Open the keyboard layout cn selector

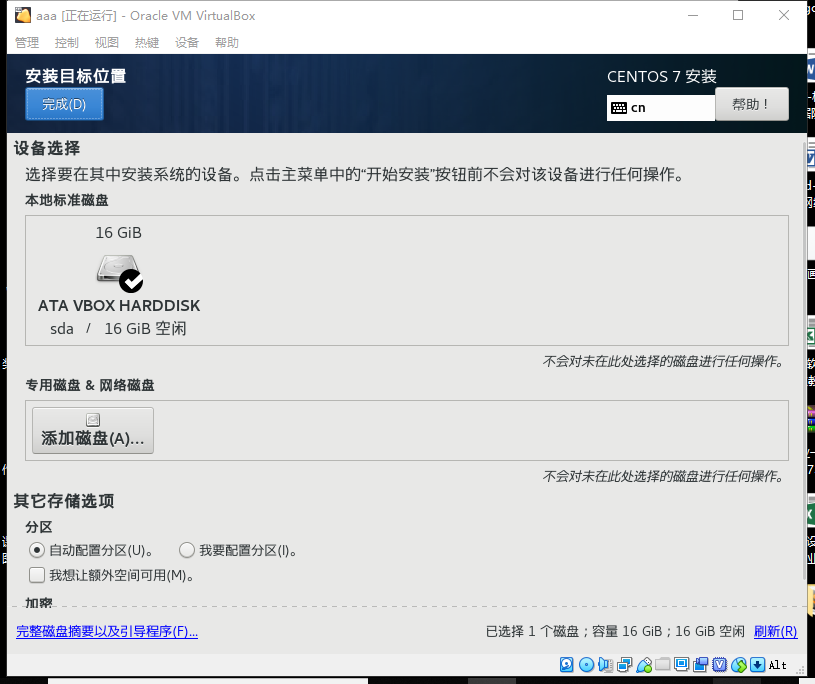660,107
